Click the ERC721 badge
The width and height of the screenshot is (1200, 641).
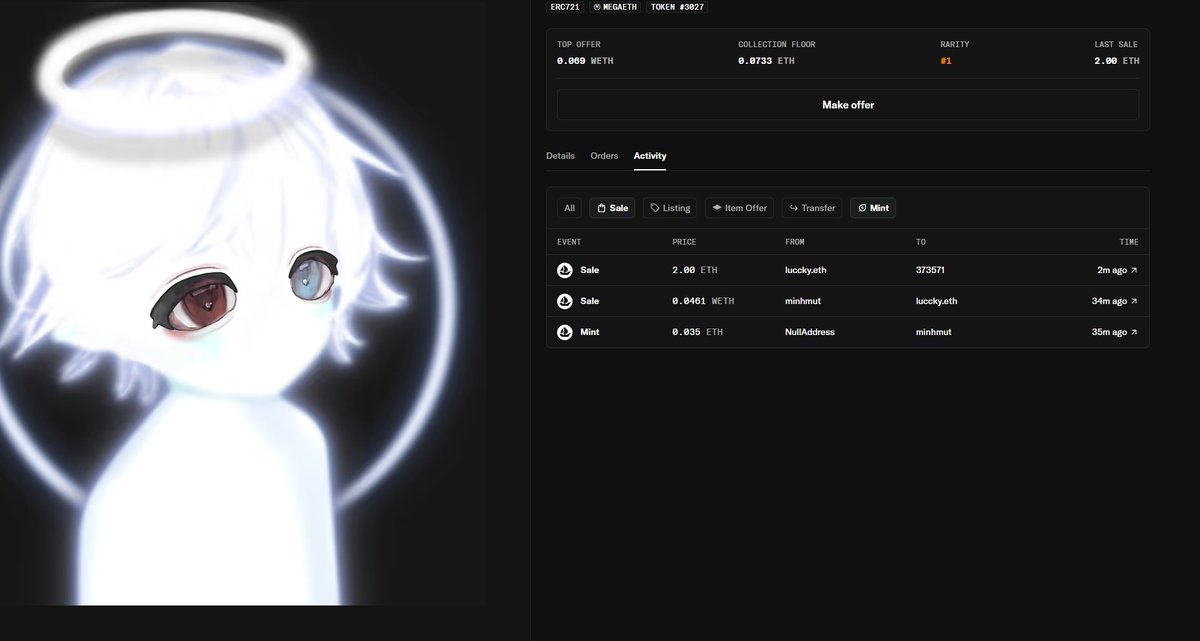(565, 6)
